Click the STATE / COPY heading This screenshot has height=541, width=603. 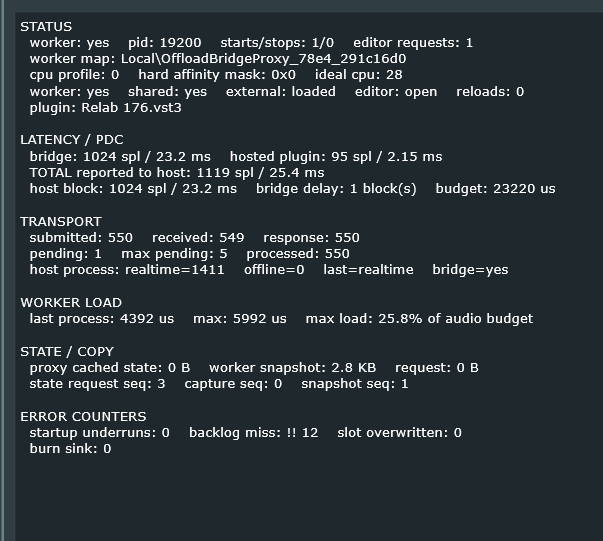coord(67,351)
